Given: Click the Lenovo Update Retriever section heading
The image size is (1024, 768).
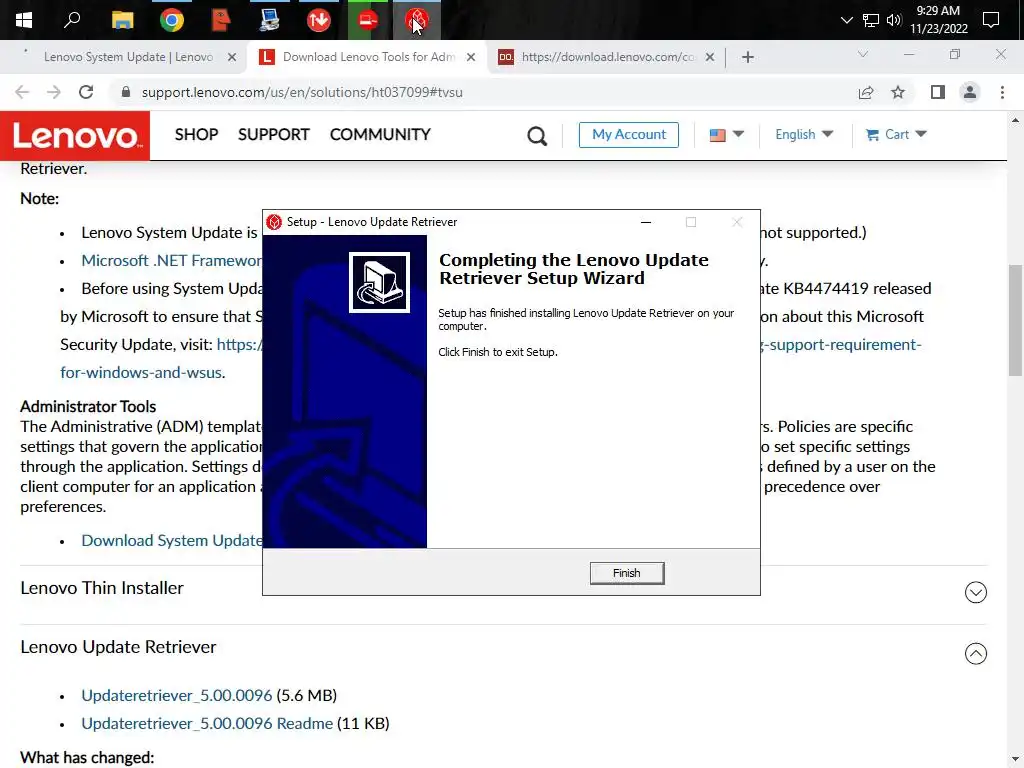Looking at the screenshot, I should coord(118,647).
